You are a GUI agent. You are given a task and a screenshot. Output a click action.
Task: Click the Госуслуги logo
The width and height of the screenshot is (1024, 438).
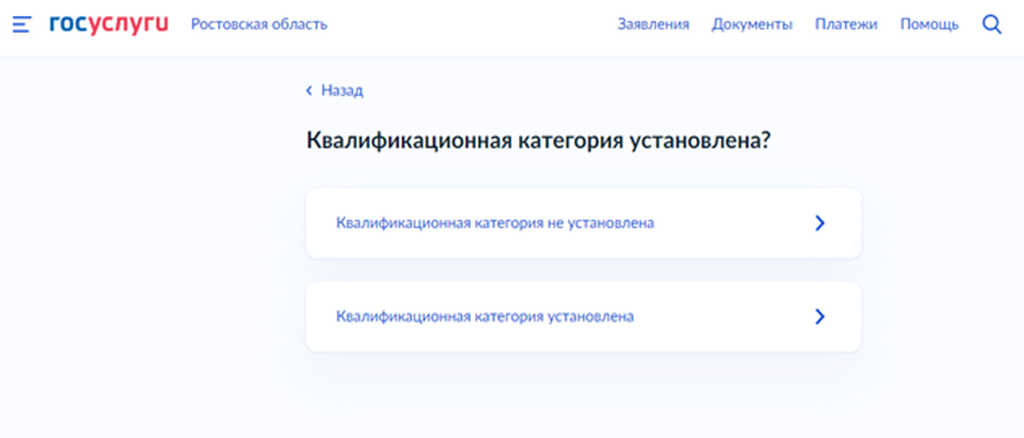tap(108, 24)
